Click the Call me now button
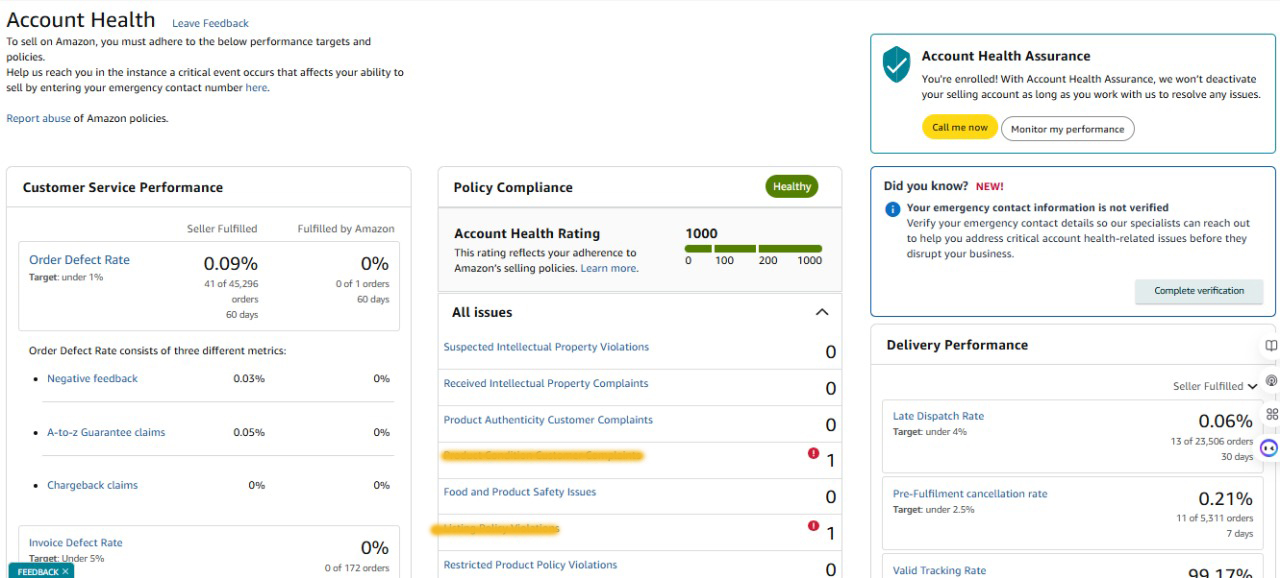Image resolution: width=1280 pixels, height=578 pixels. tap(959, 128)
